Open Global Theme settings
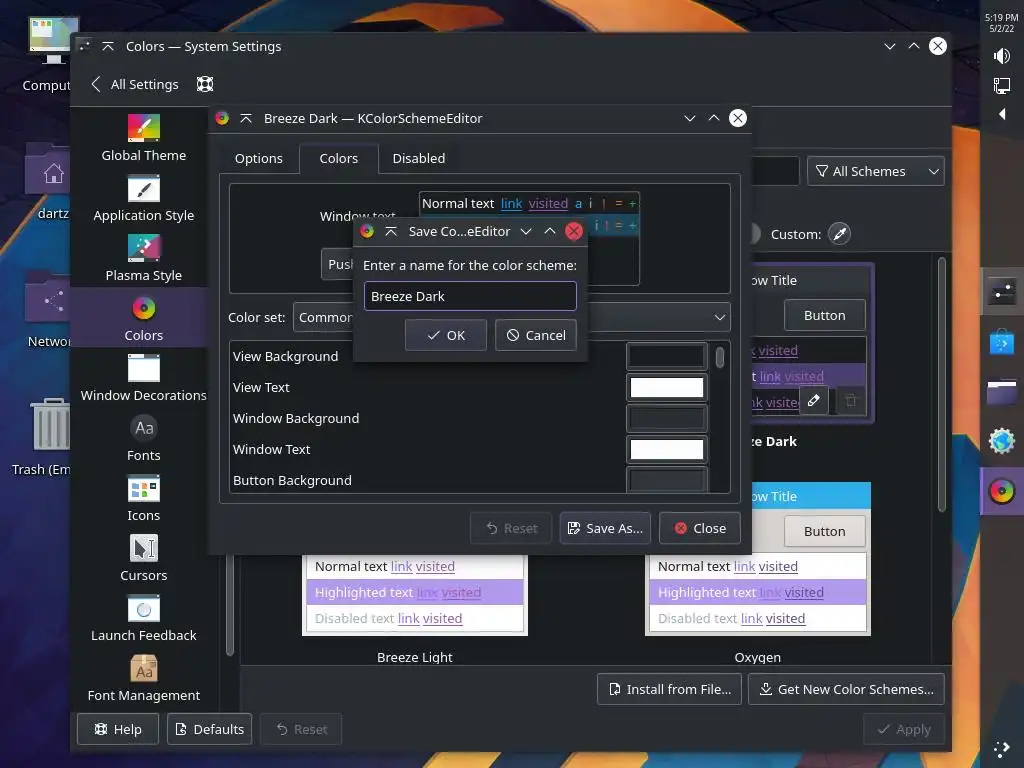Screen dimensions: 1024x768 coord(144,138)
